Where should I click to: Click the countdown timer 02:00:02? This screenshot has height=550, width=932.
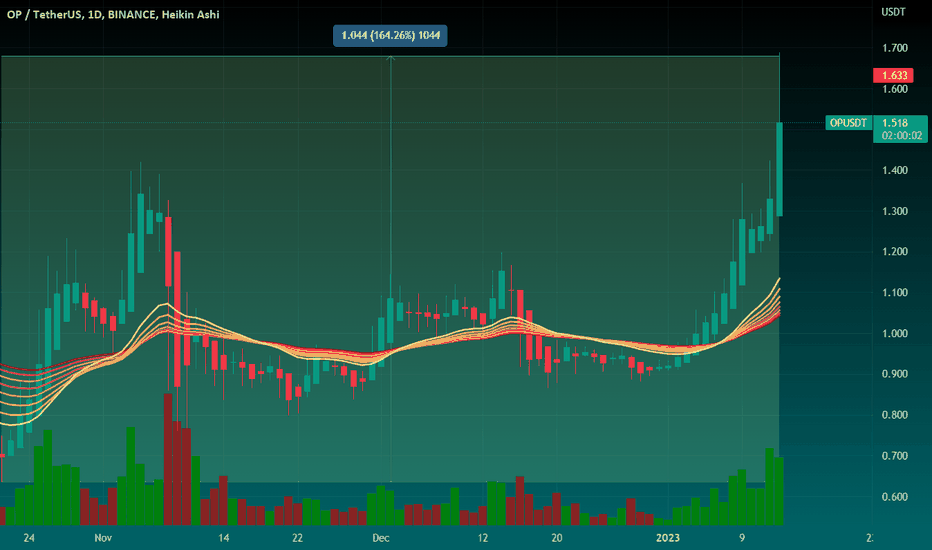(x=902, y=136)
